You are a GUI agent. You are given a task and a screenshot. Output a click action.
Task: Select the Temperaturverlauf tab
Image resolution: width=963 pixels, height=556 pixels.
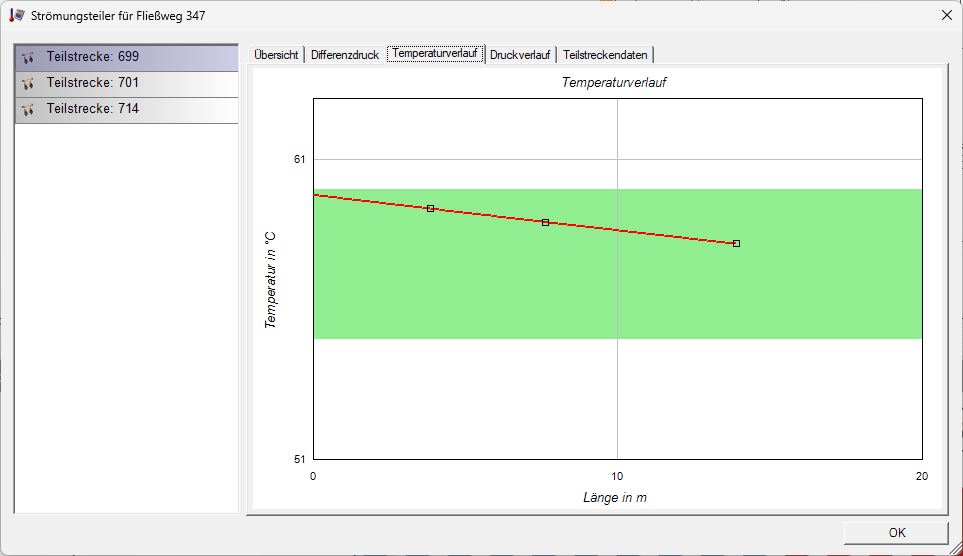tap(435, 53)
